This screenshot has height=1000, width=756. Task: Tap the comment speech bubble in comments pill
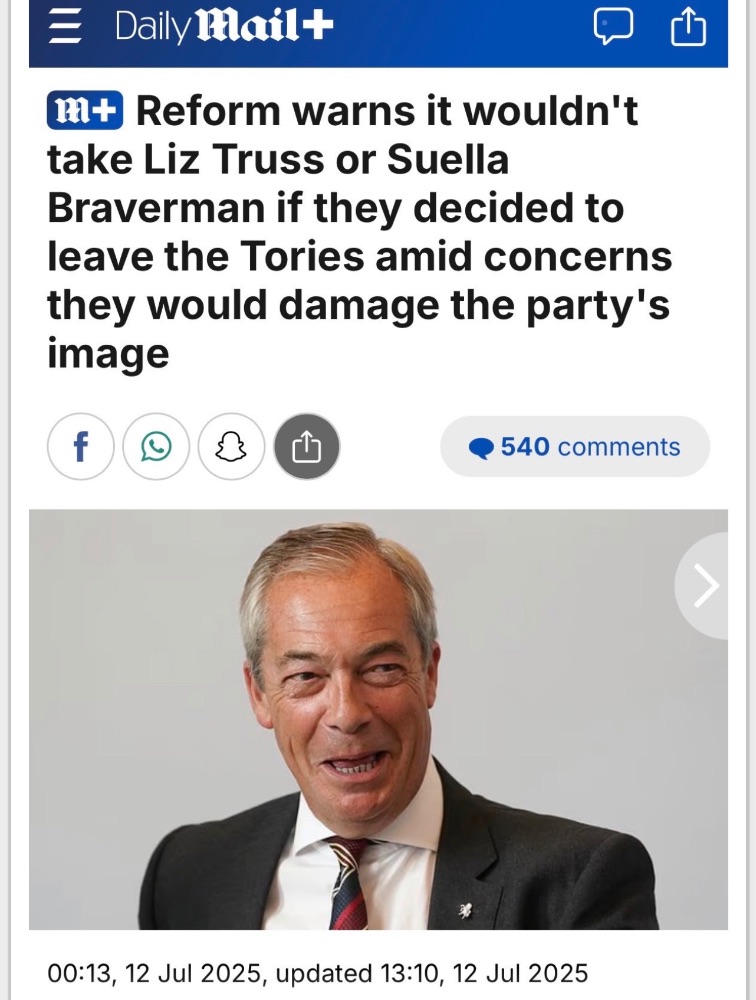482,448
